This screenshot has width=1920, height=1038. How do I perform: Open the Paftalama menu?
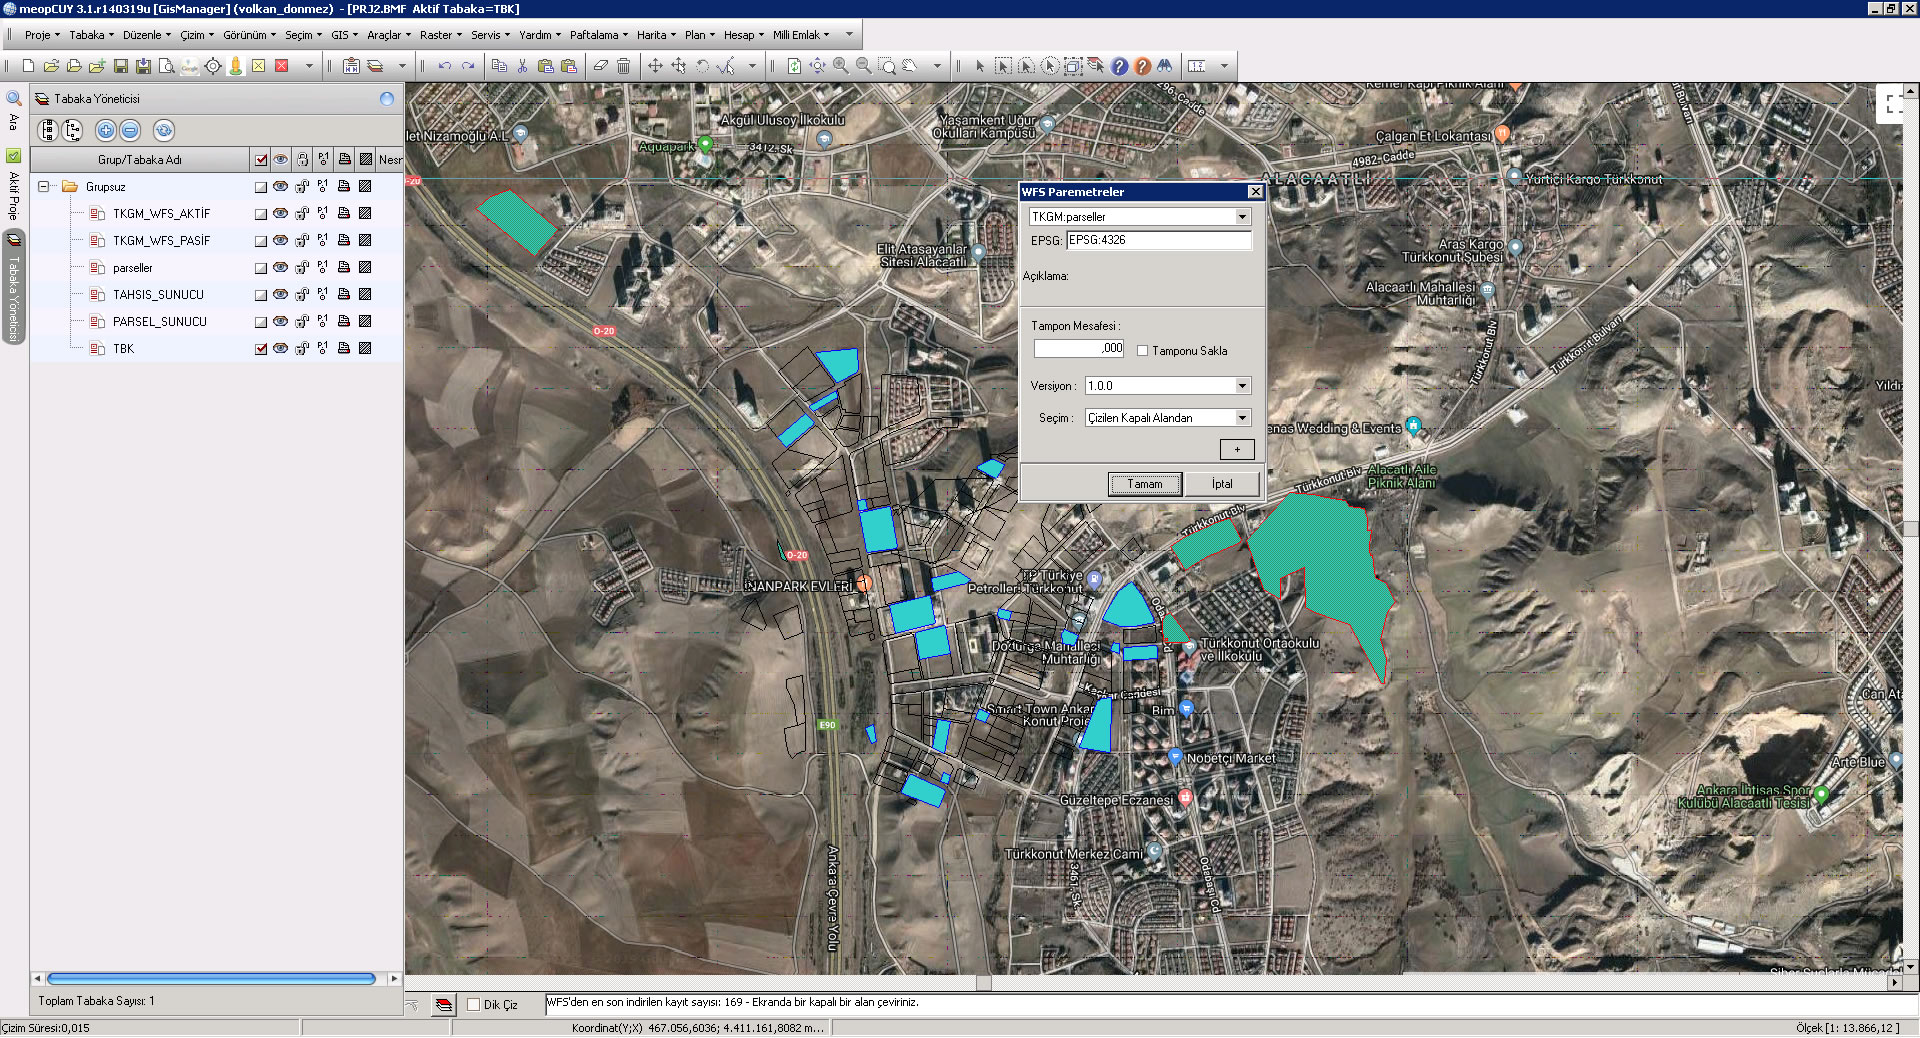tap(599, 35)
